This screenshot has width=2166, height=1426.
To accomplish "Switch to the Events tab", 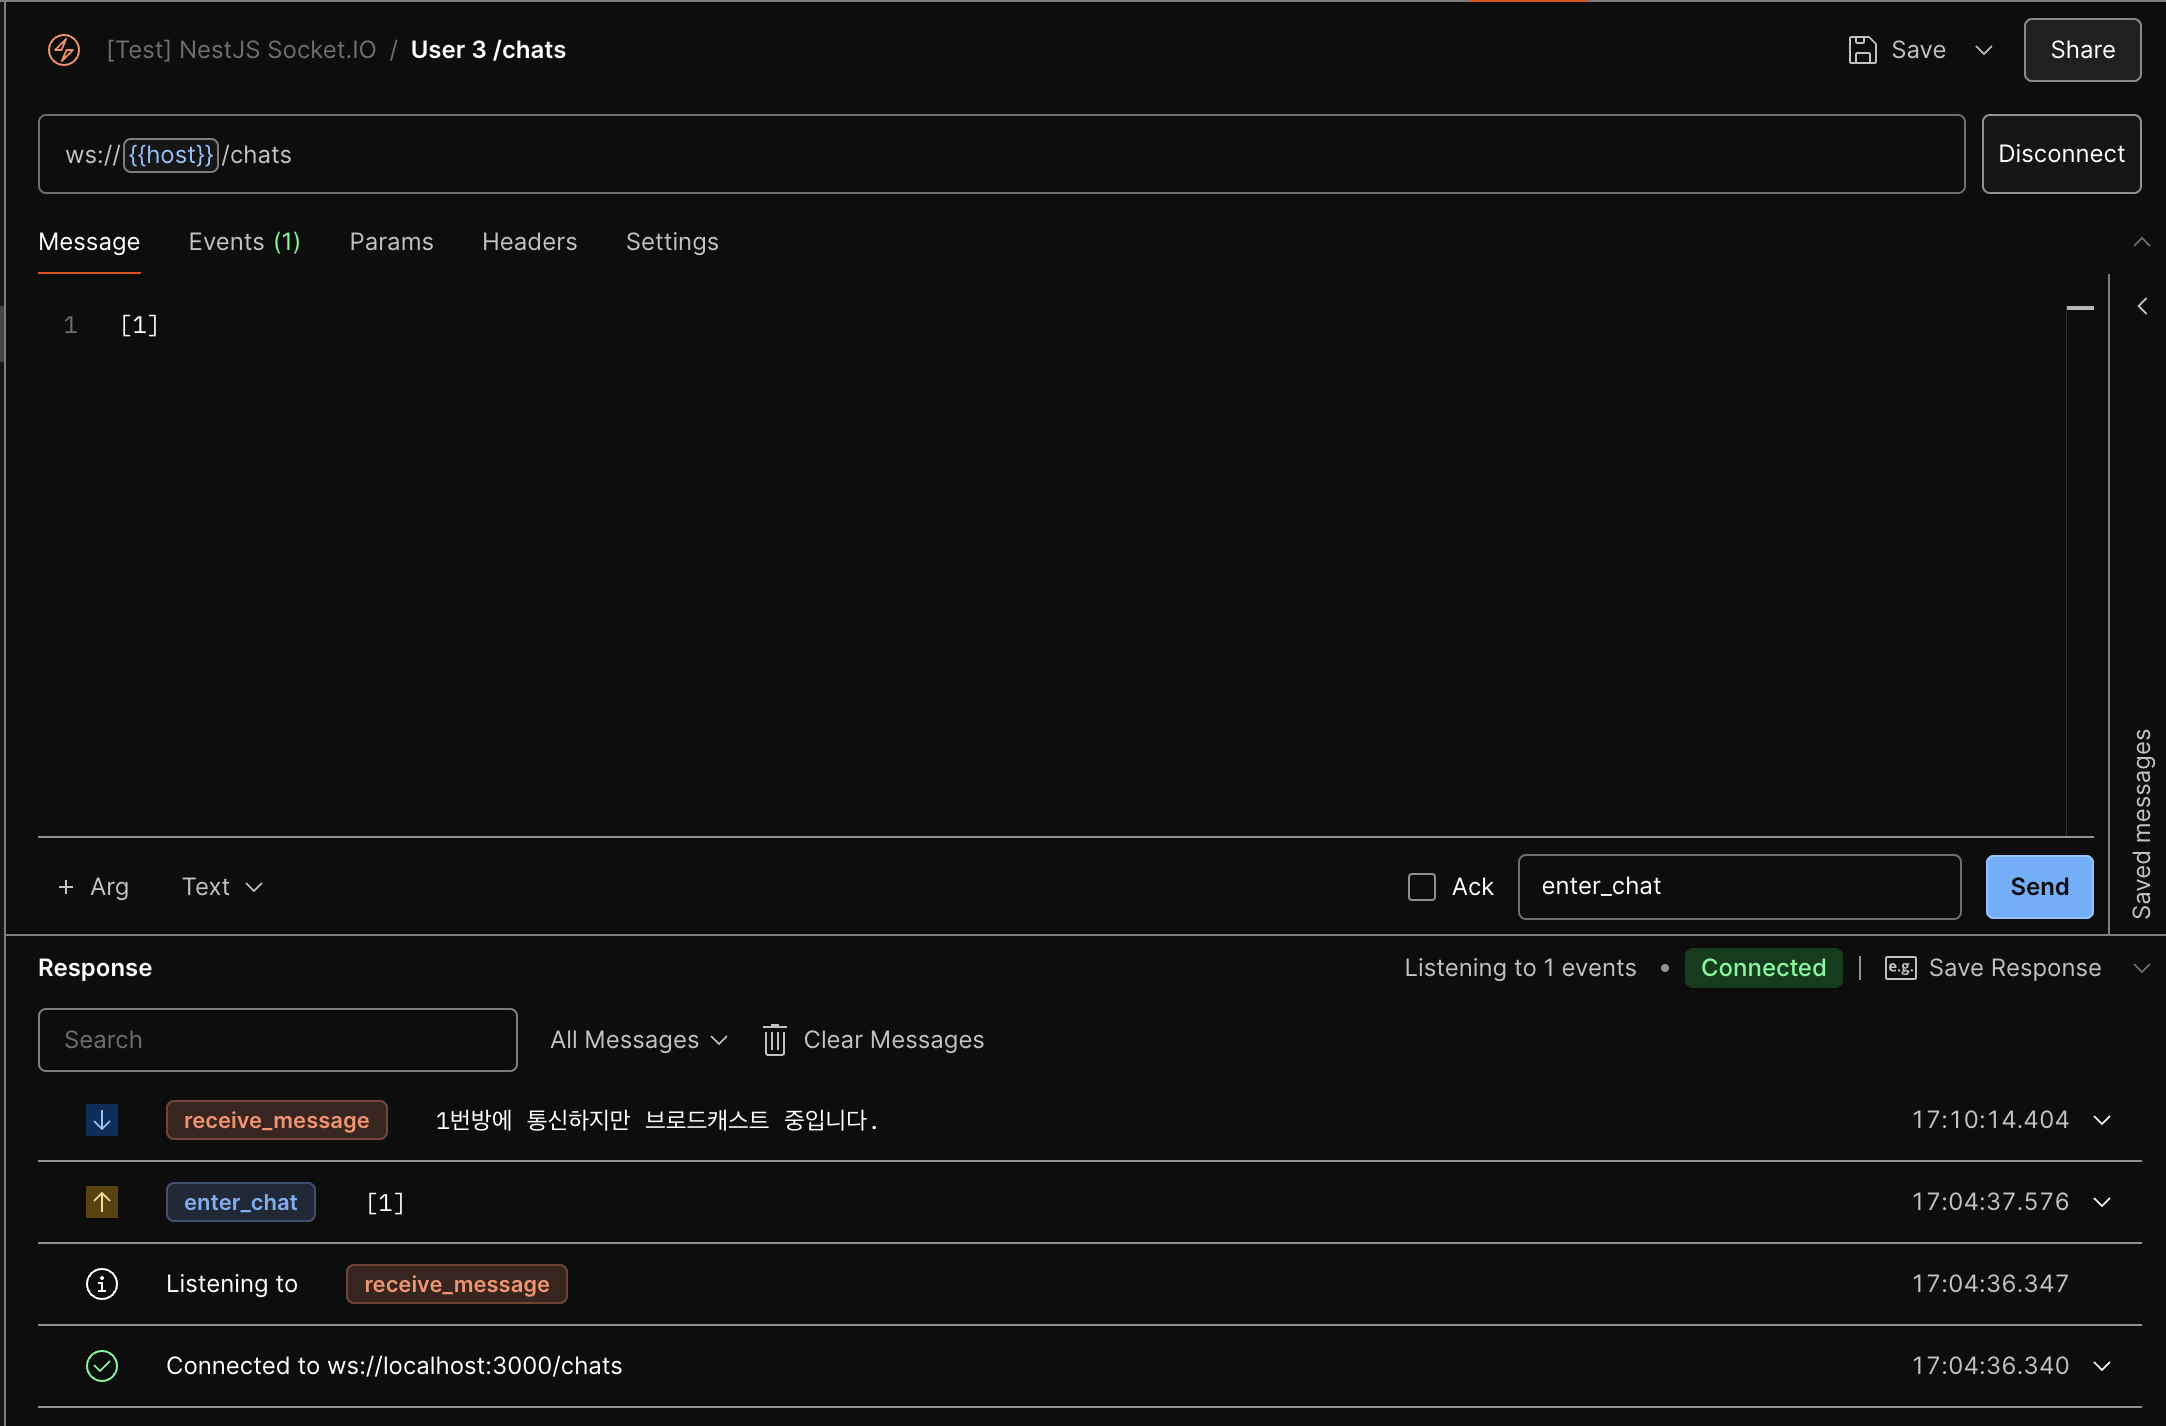I will 244,242.
